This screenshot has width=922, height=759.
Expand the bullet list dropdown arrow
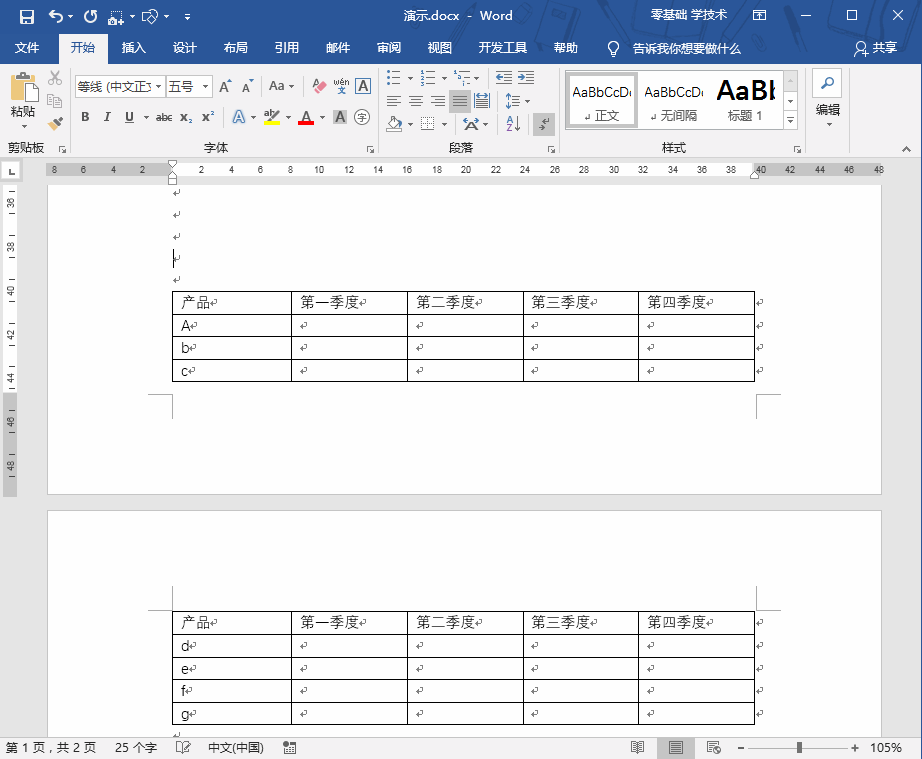[x=410, y=78]
